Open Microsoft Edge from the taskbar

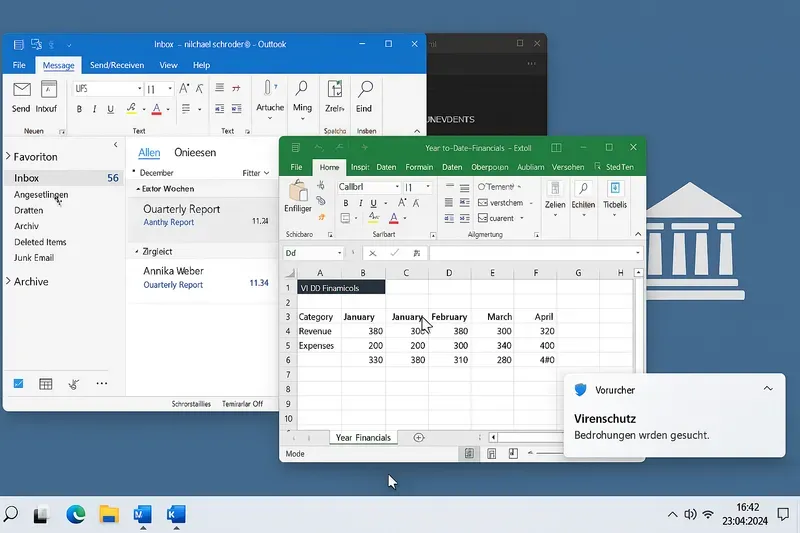pyautogui.click(x=76, y=514)
